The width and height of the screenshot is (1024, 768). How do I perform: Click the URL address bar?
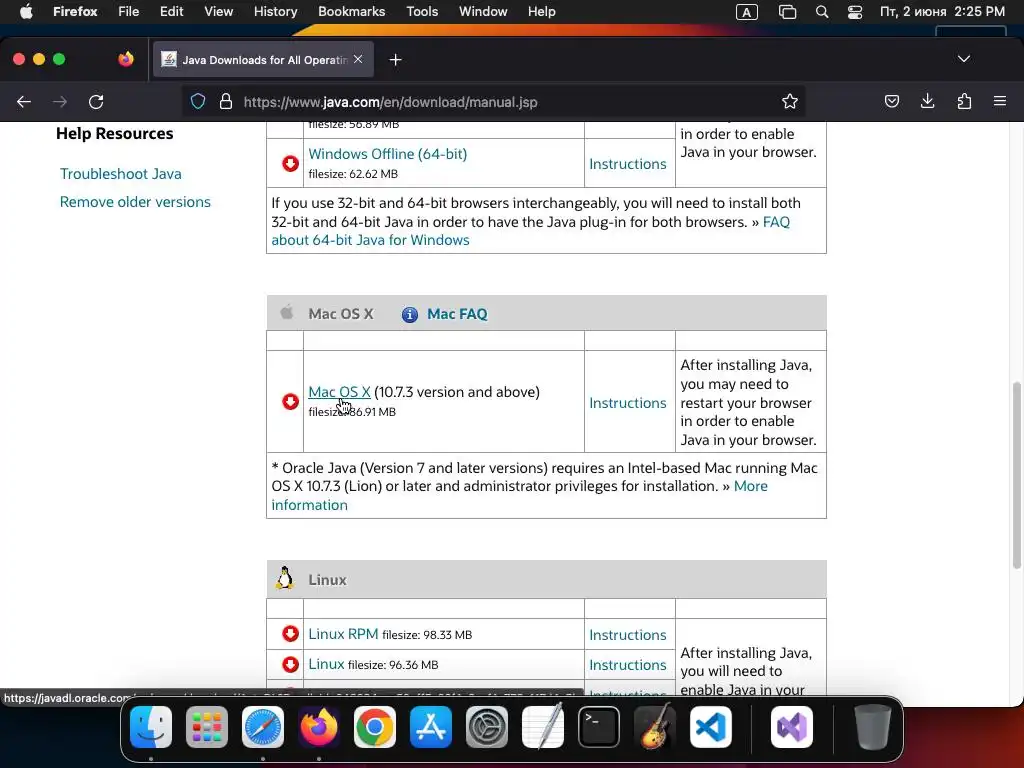493,102
